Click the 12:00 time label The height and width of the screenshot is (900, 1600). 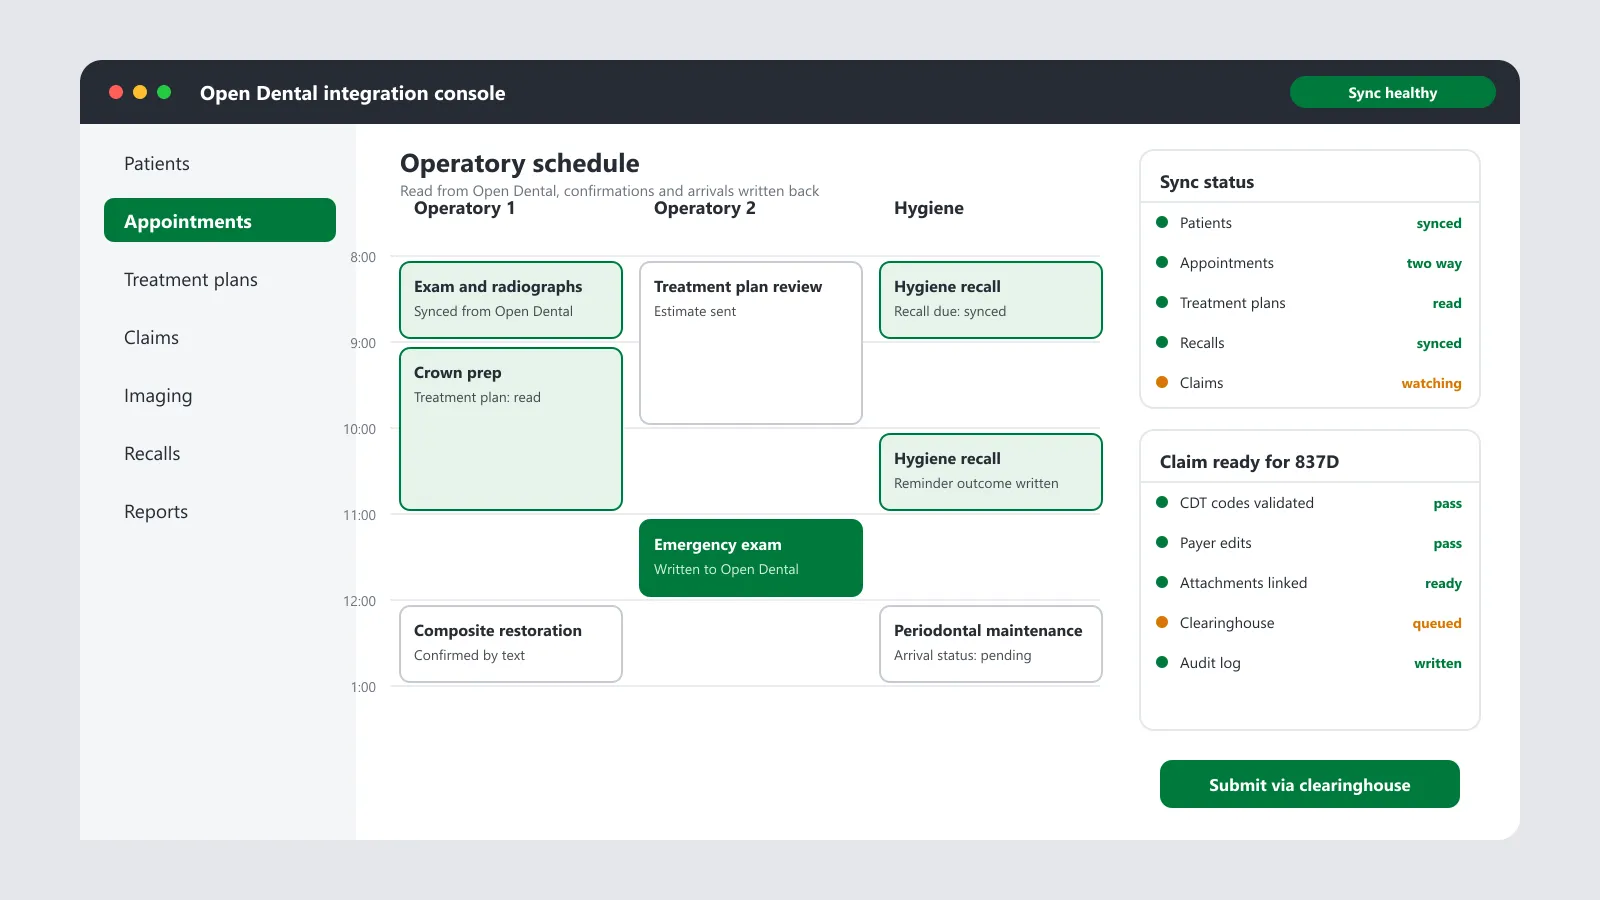pyautogui.click(x=359, y=601)
